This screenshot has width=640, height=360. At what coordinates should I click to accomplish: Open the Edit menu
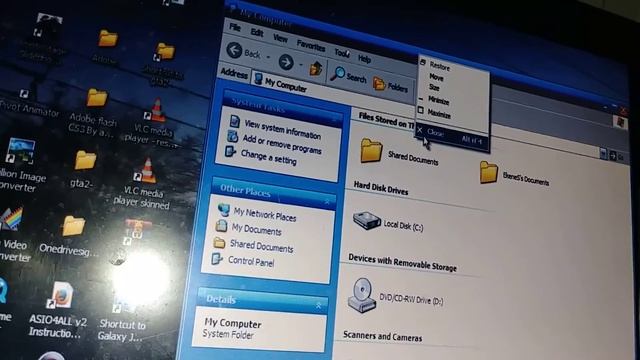(257, 33)
